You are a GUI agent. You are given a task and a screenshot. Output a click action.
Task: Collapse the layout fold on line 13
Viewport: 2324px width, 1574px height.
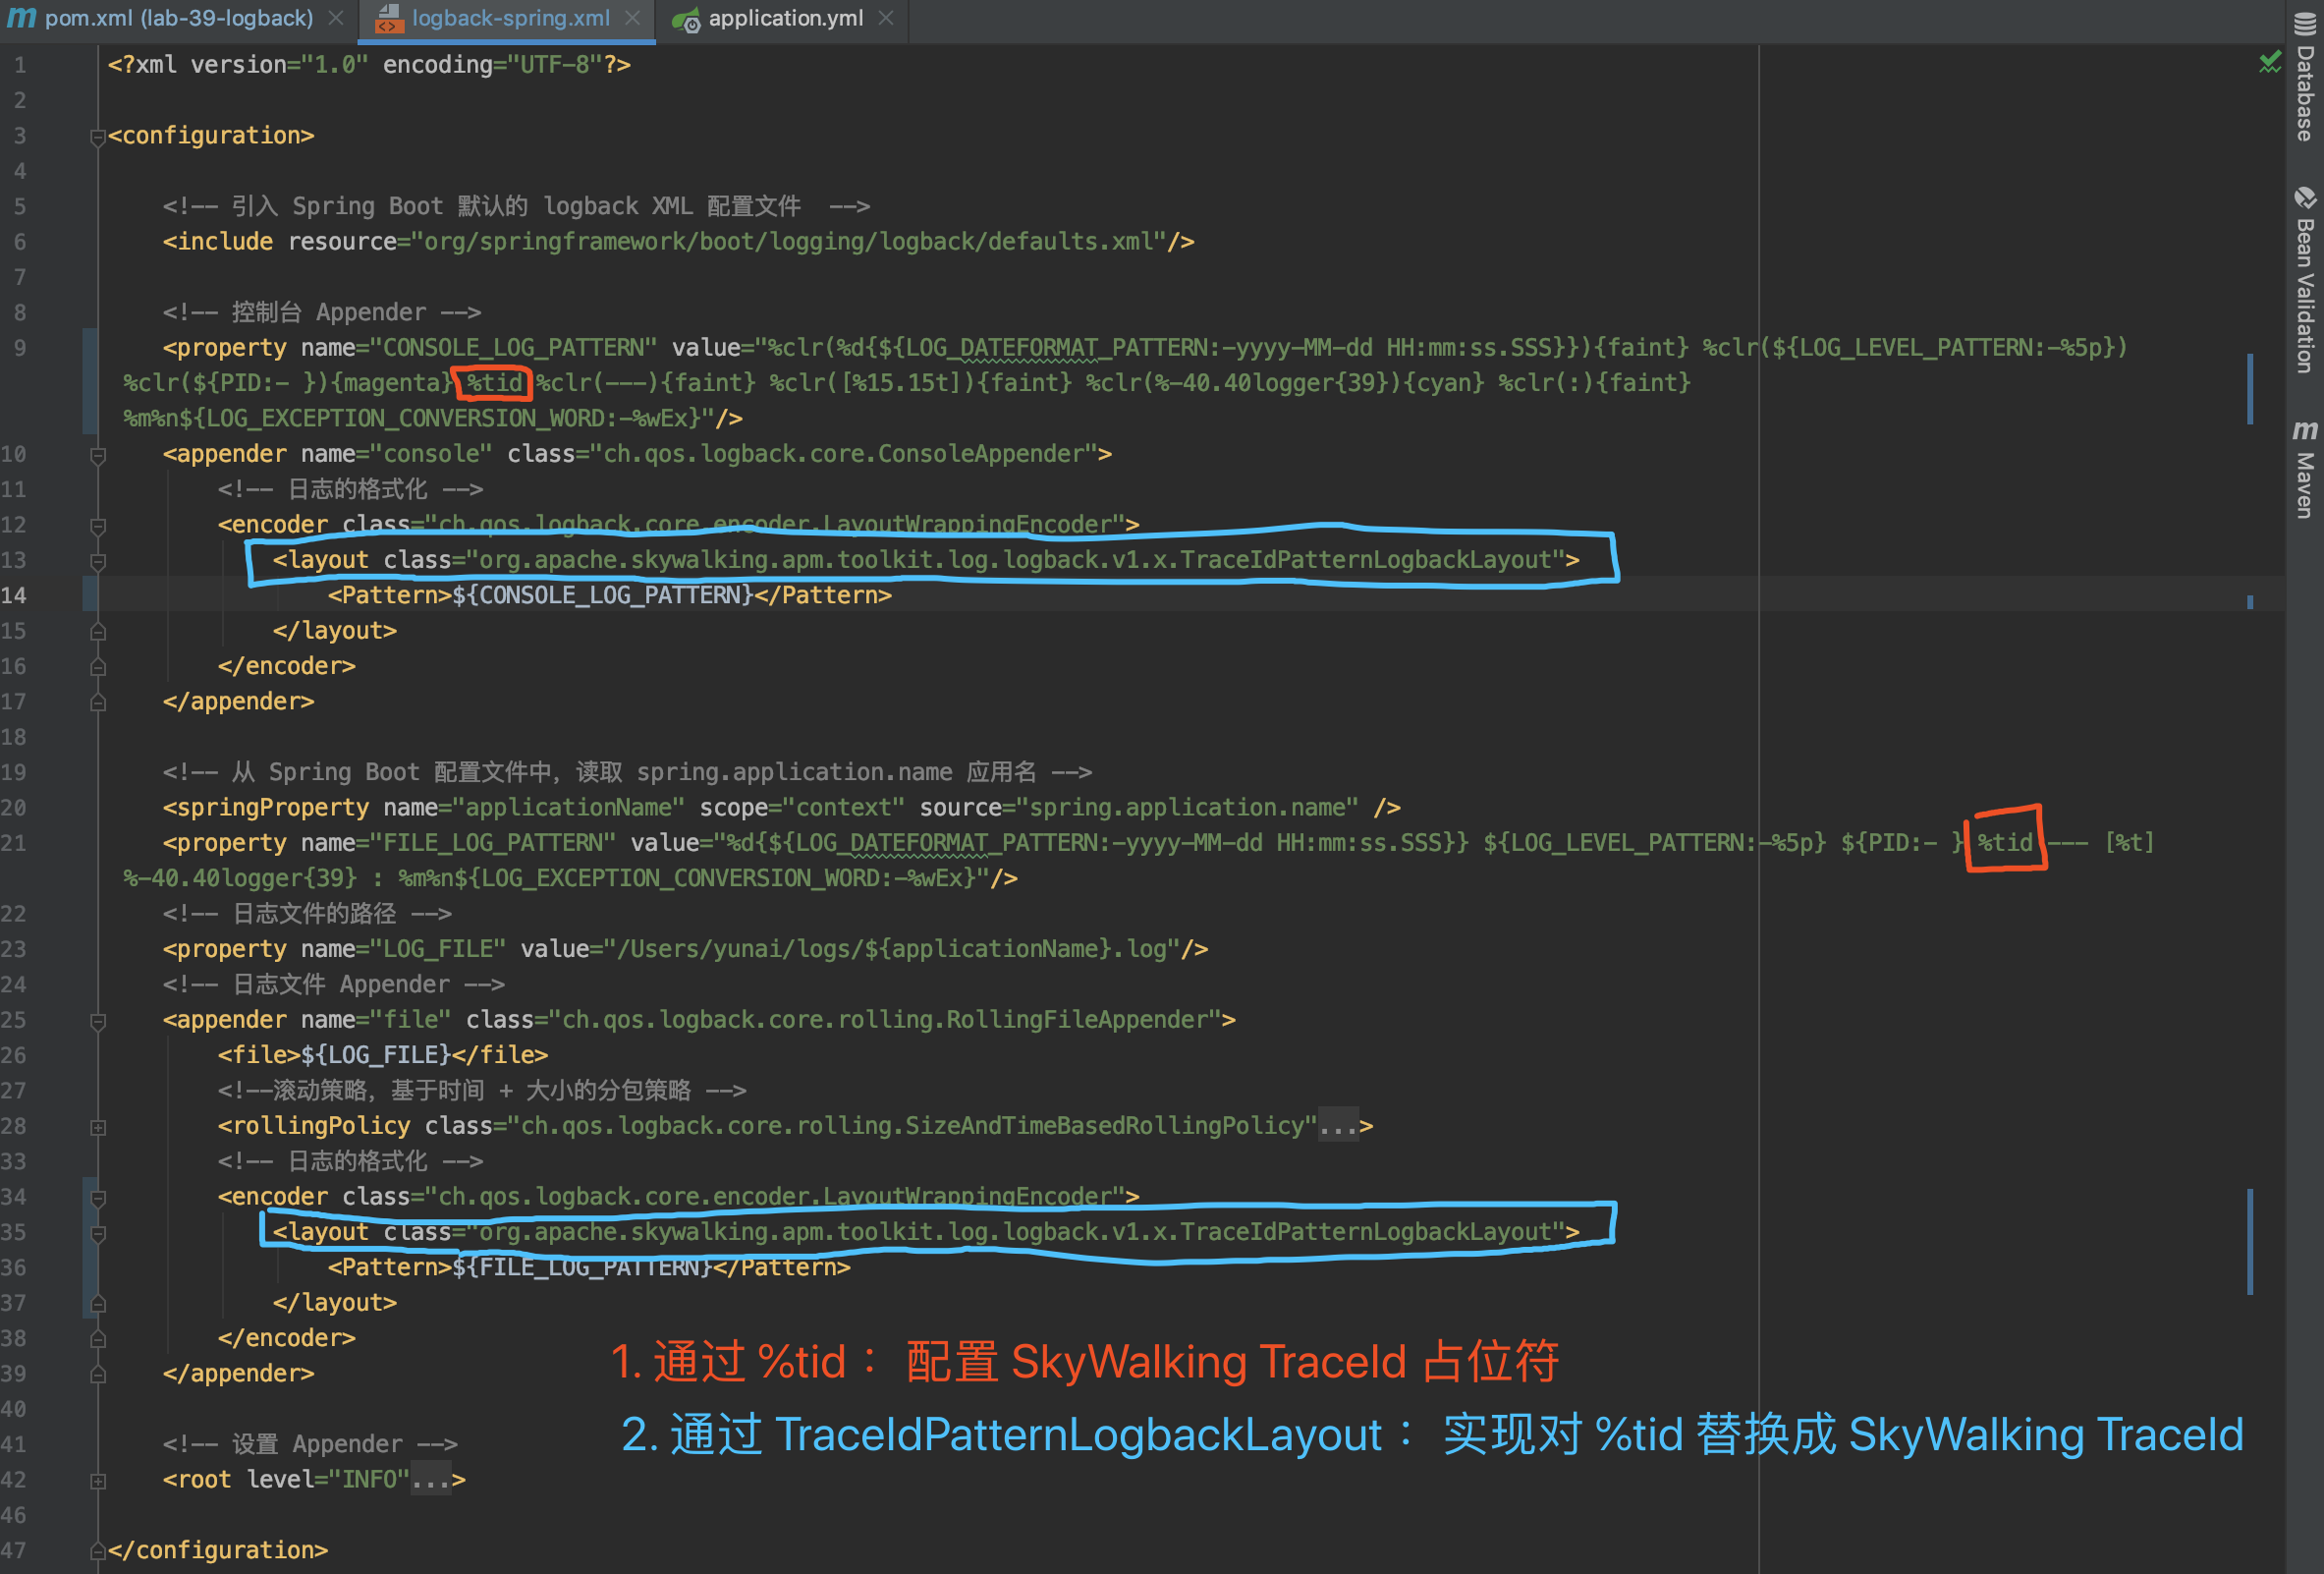pos(98,561)
